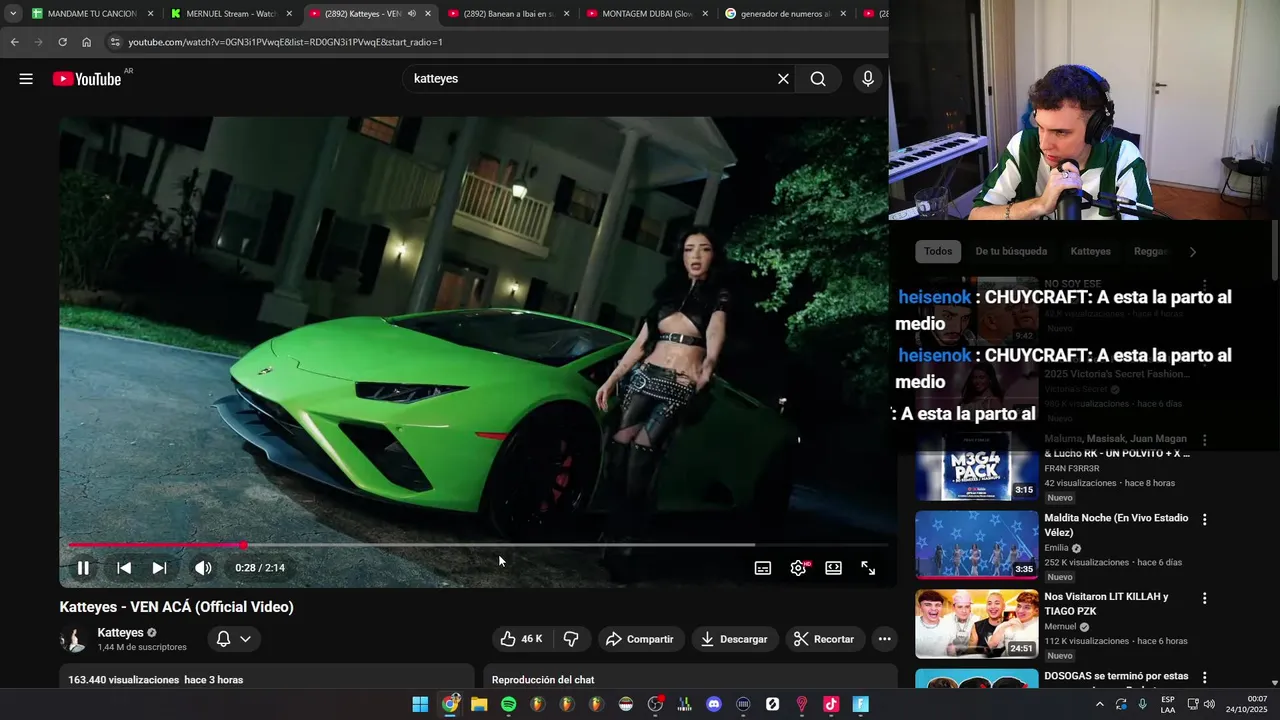Open TikTok from the taskbar
1280x720 pixels.
(x=831, y=704)
